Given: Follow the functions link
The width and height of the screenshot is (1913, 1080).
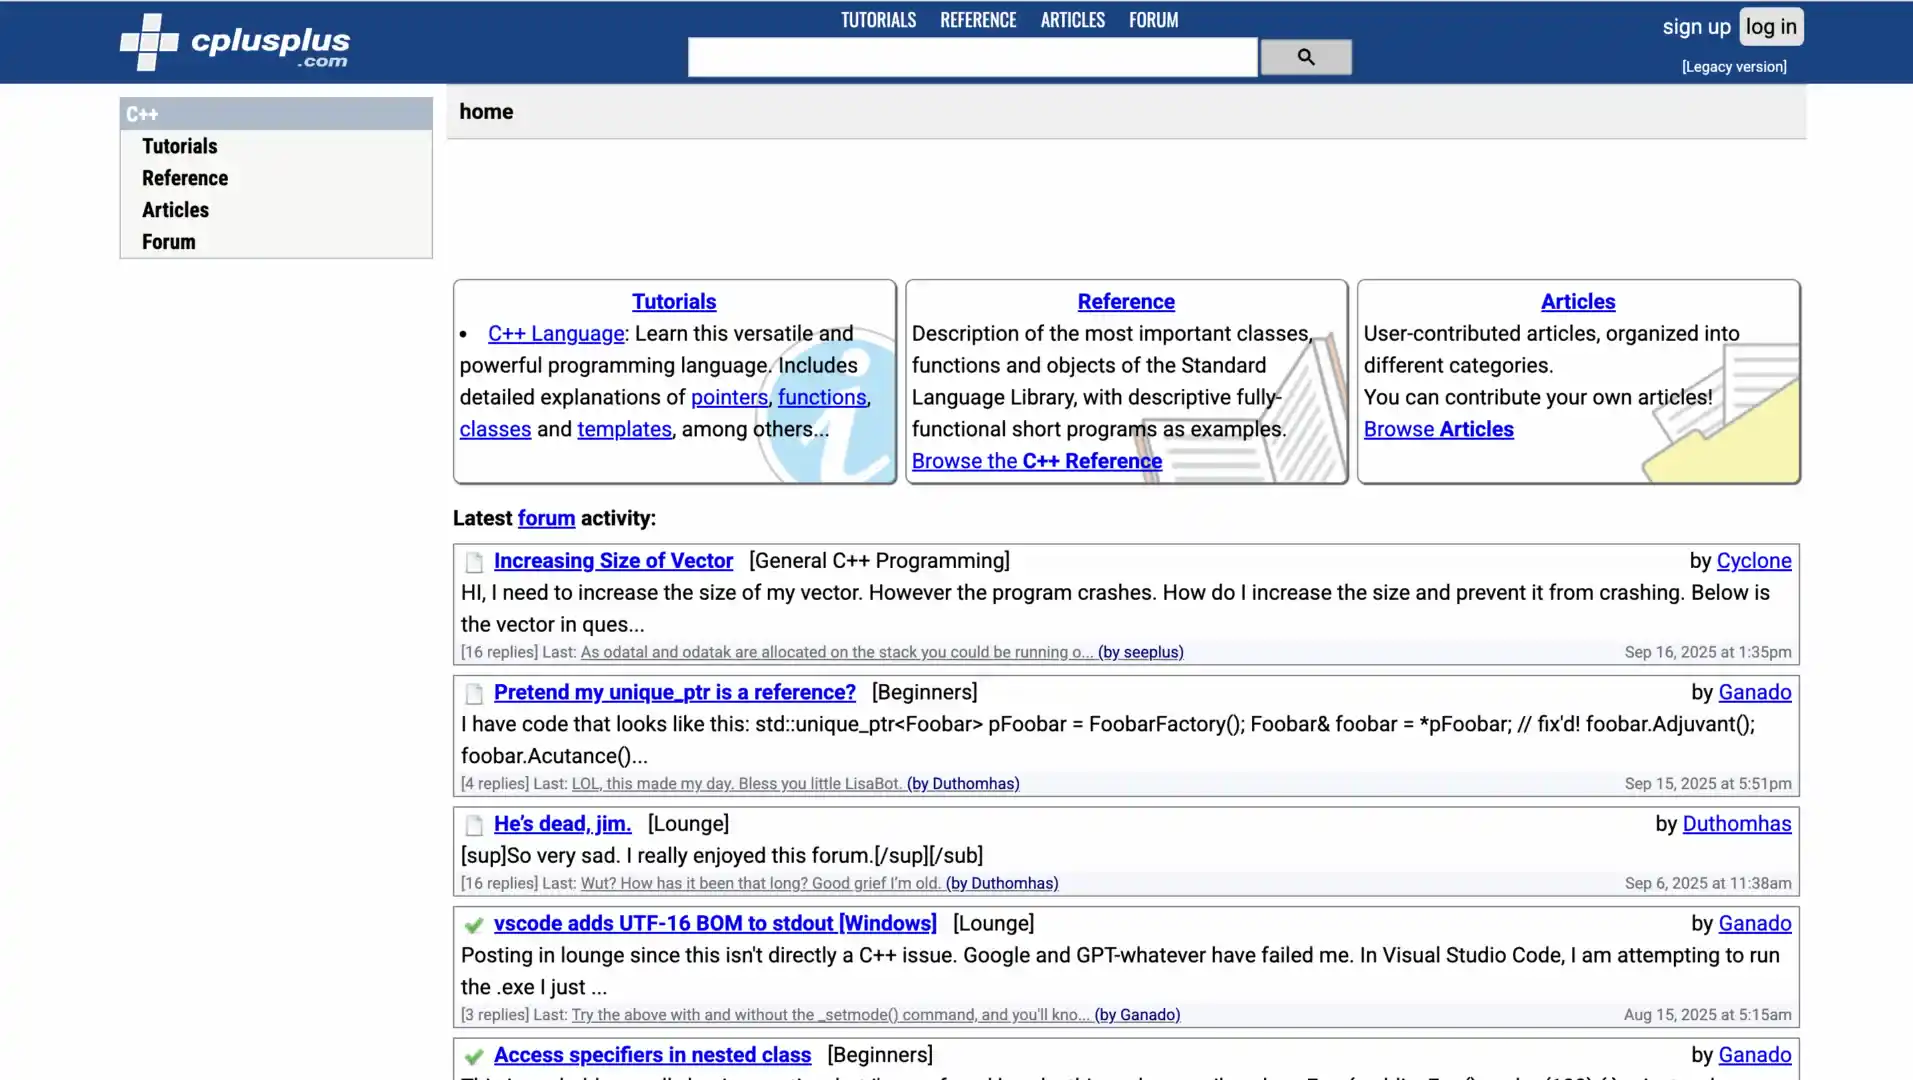Looking at the screenshot, I should [822, 398].
